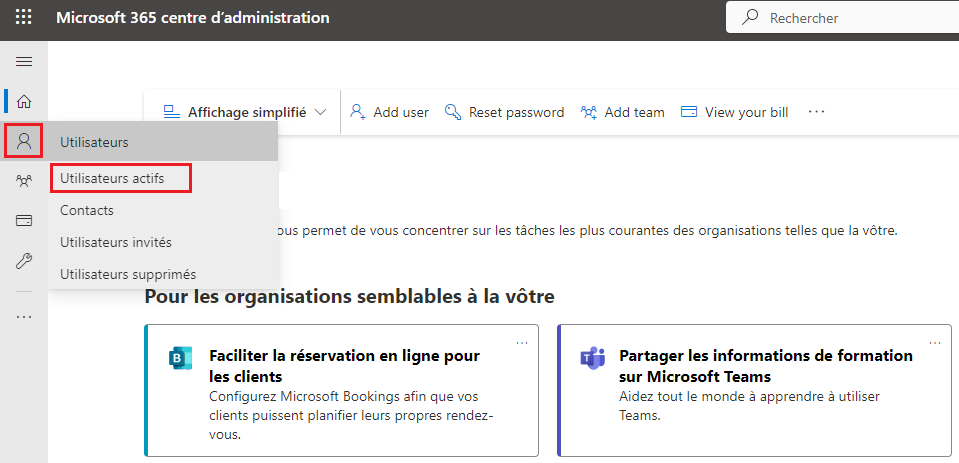
Task: Click in the Rechercher search field
Action: [x=842, y=18]
